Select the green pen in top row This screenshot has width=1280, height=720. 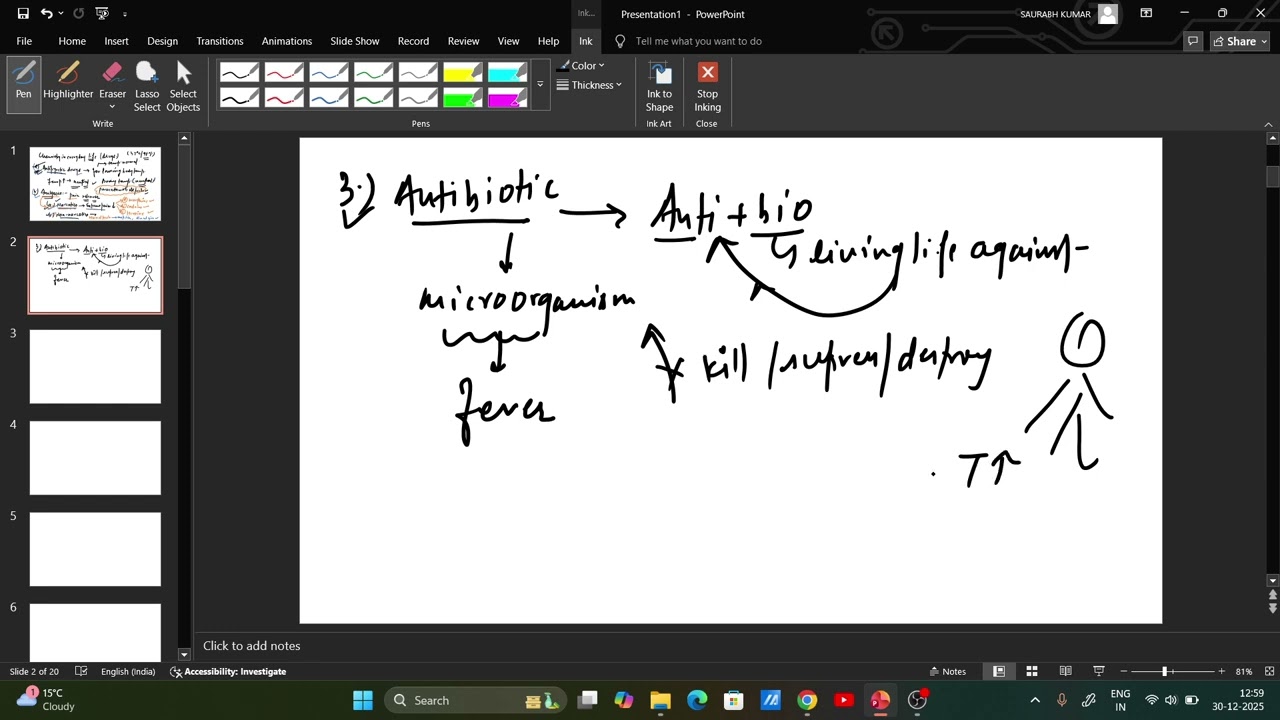coord(373,72)
